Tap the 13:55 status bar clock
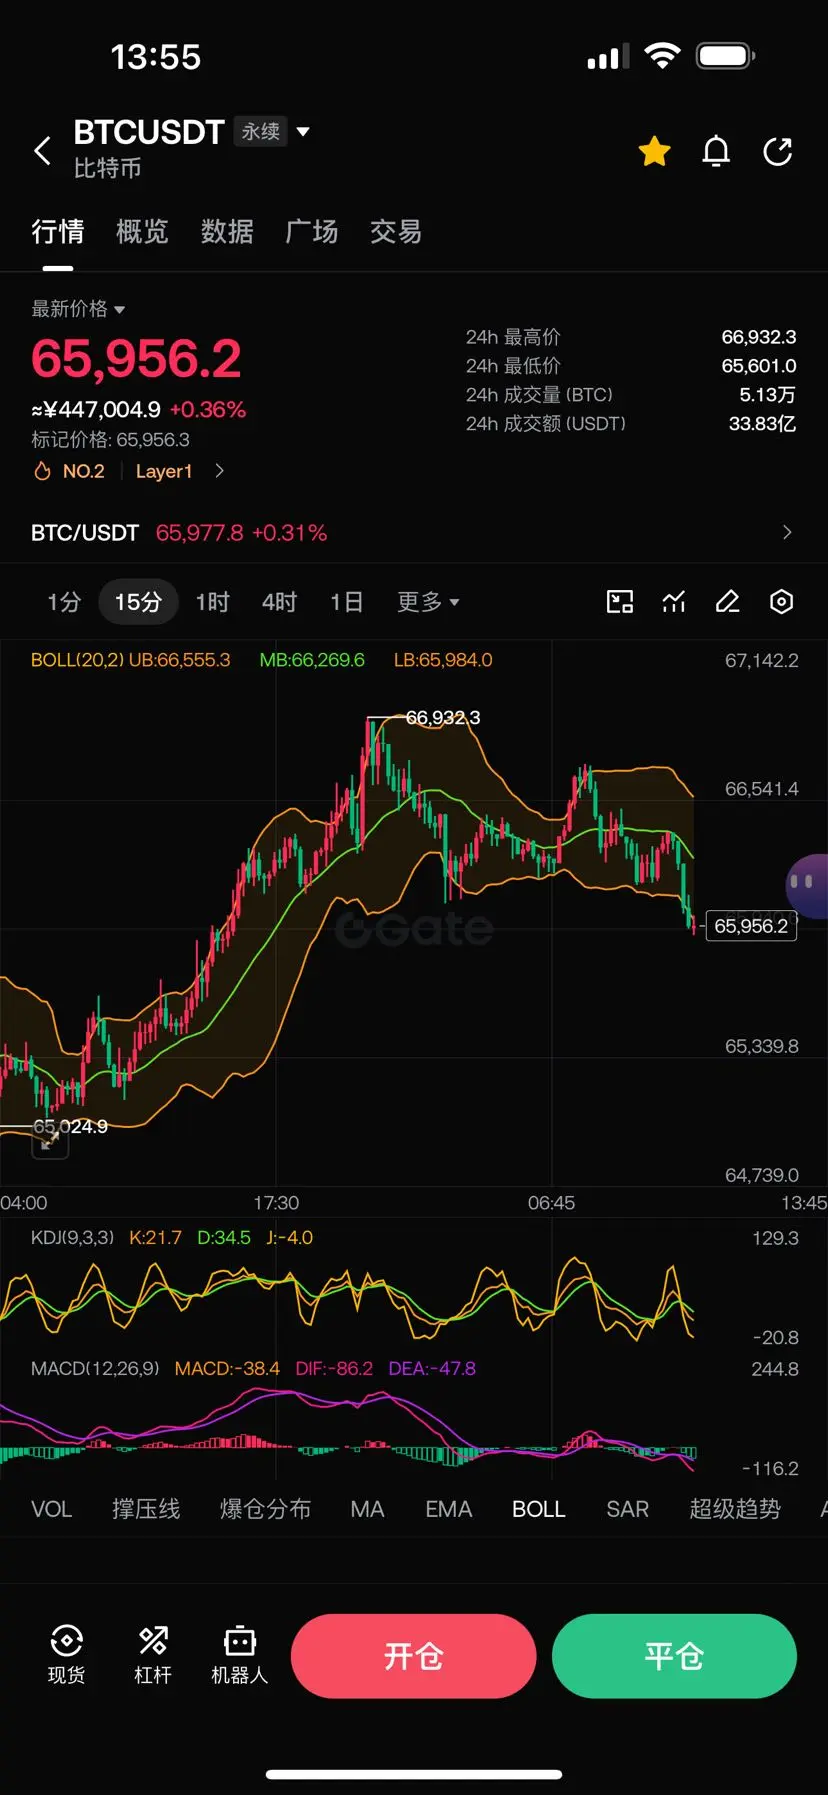Image resolution: width=828 pixels, height=1795 pixels. coord(156,57)
